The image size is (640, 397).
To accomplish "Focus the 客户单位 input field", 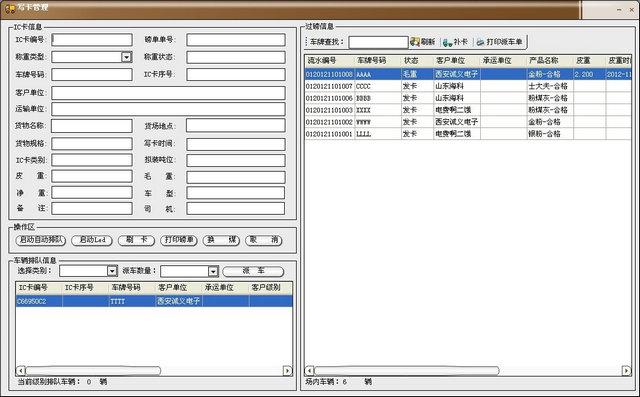I will point(168,93).
